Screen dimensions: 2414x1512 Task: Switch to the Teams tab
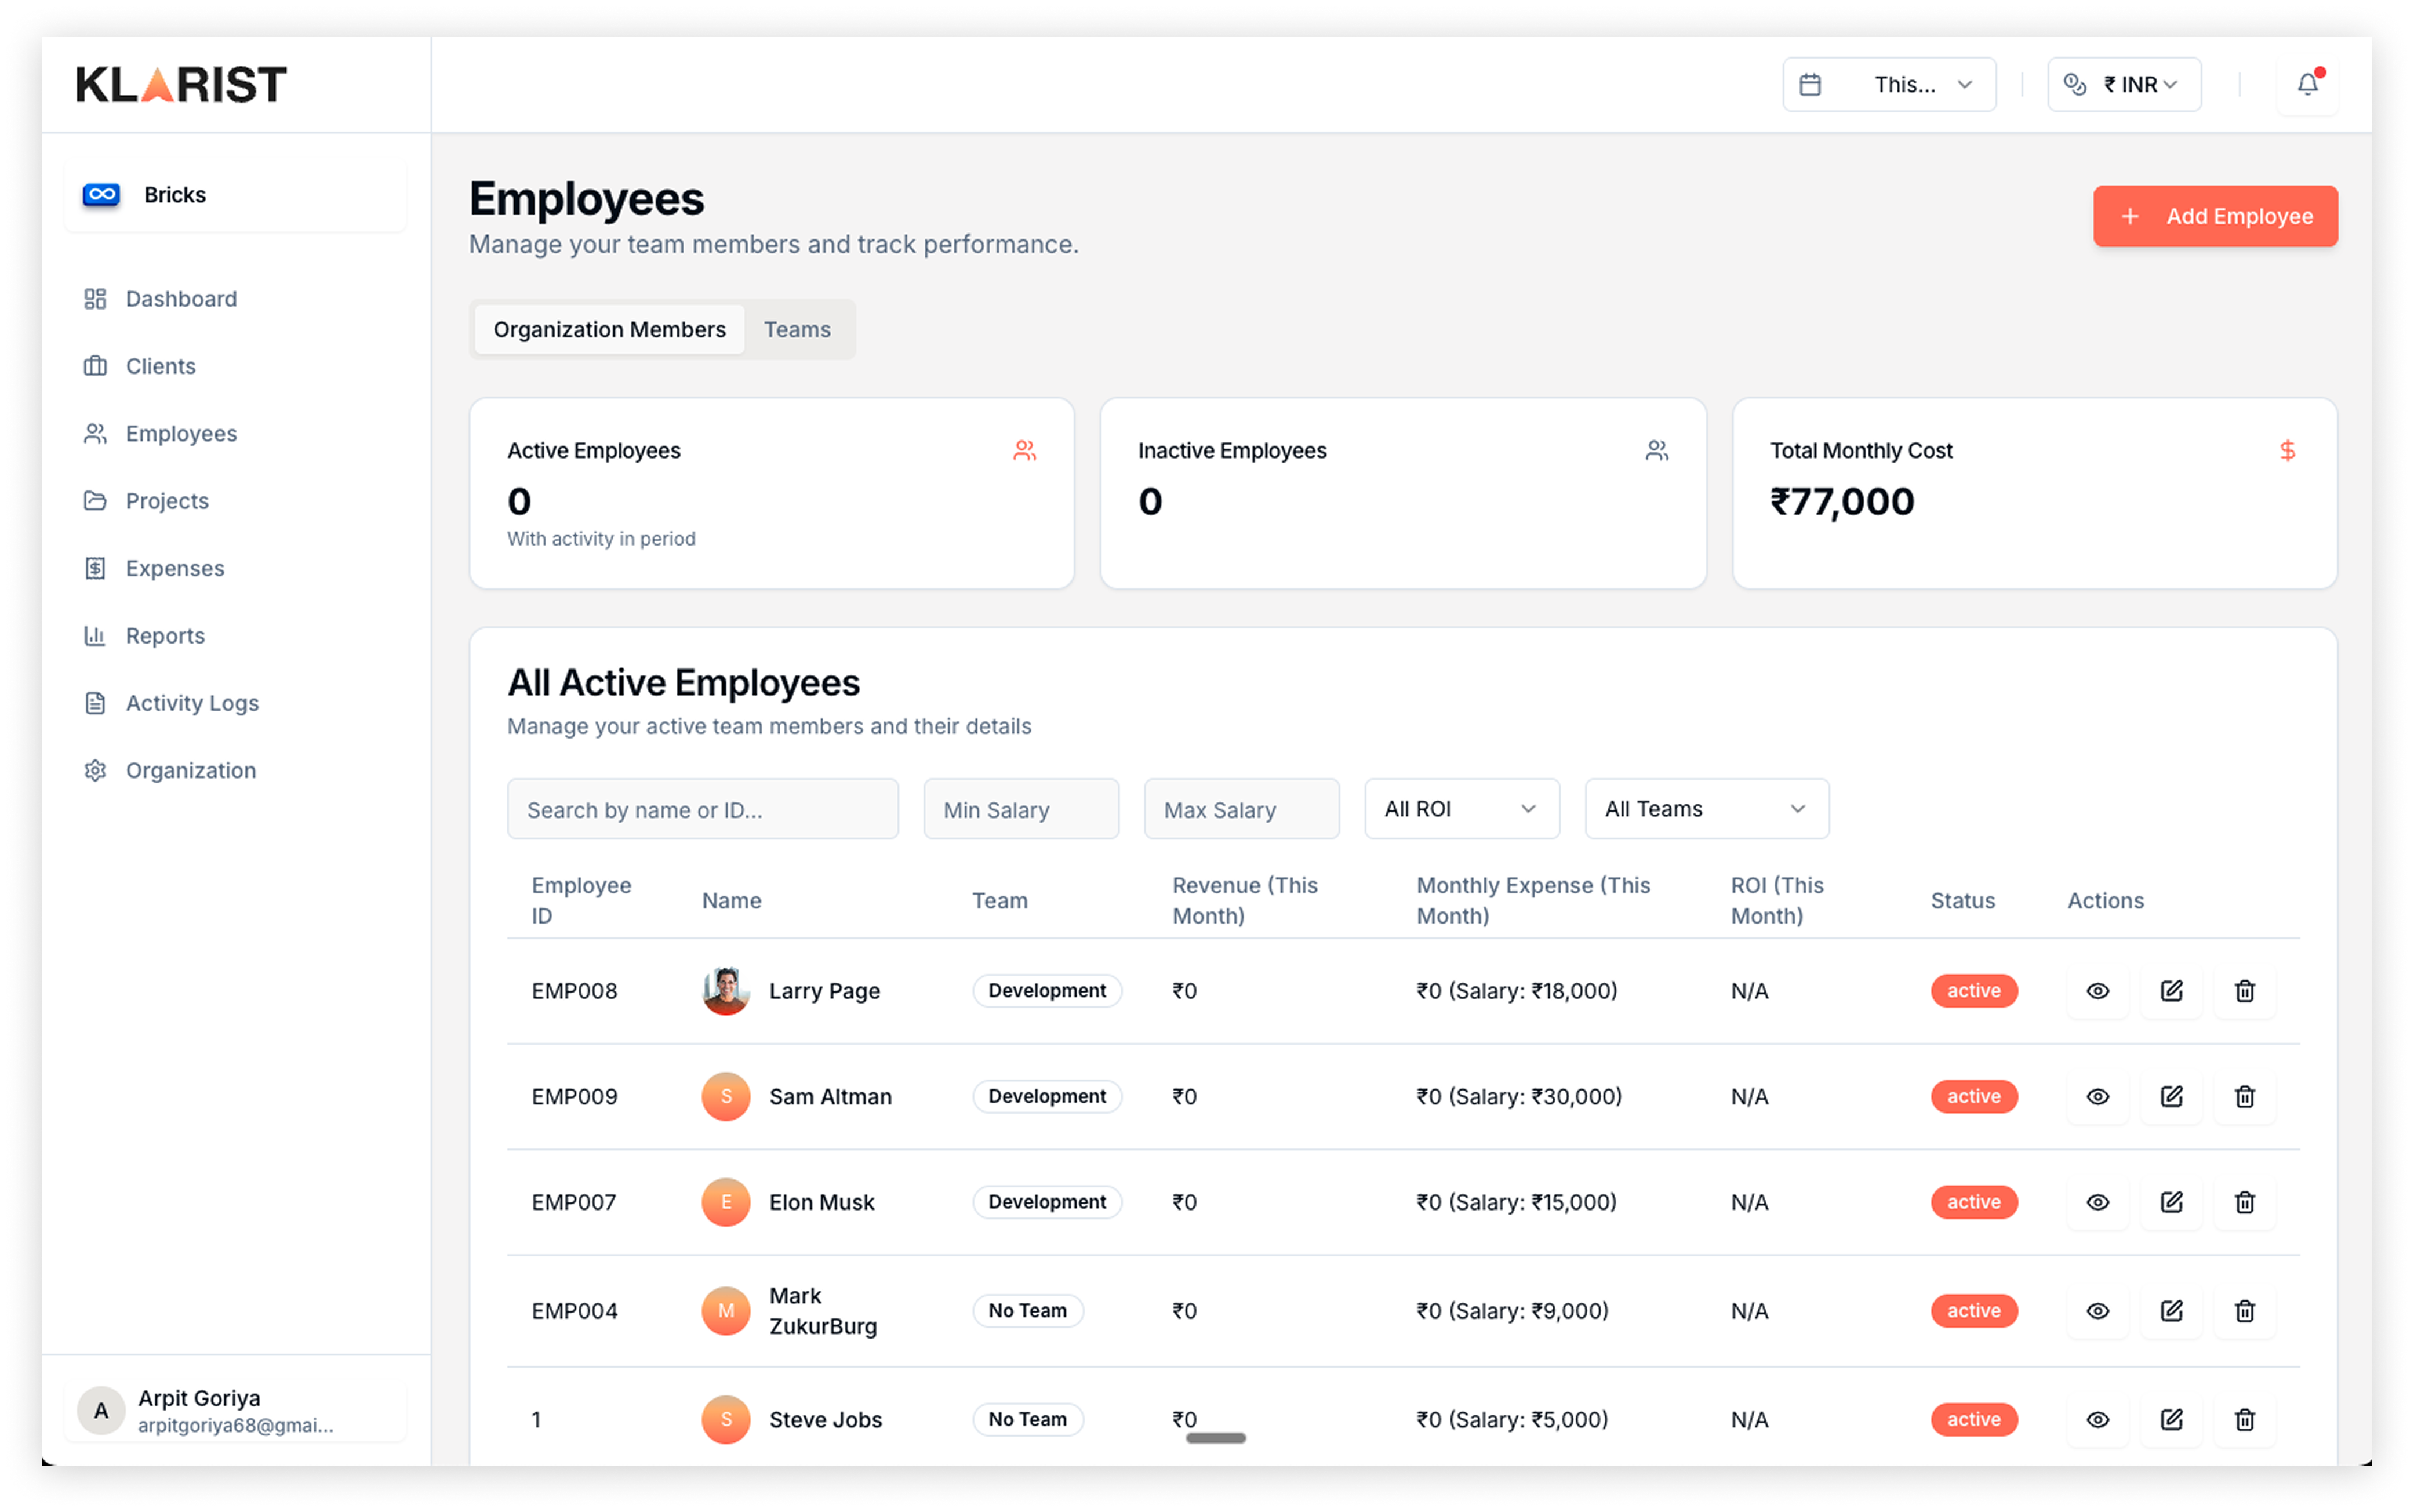pos(797,330)
